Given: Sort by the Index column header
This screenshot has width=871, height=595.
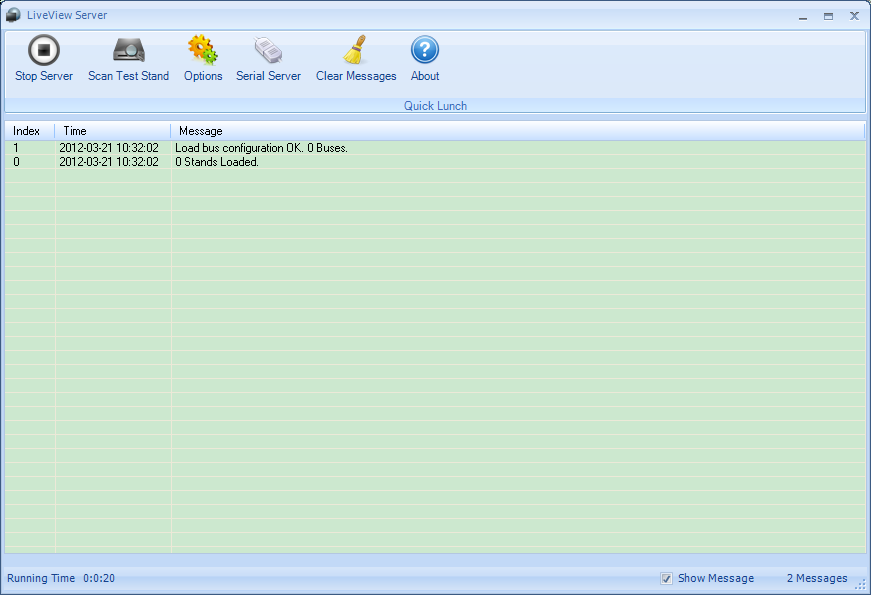Looking at the screenshot, I should pyautogui.click(x=30, y=131).
